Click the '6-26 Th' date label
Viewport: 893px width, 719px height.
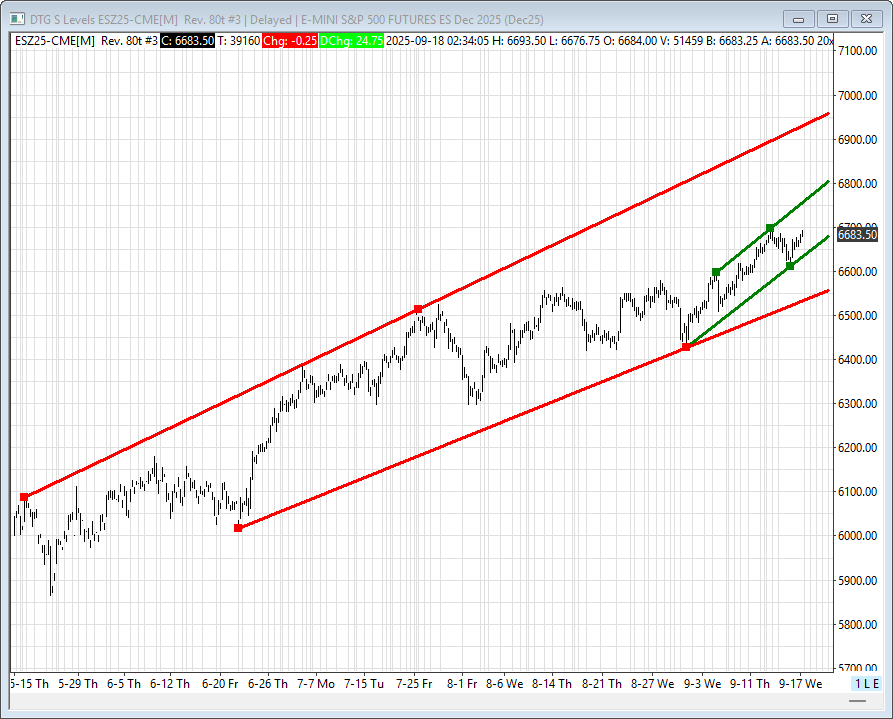(268, 684)
